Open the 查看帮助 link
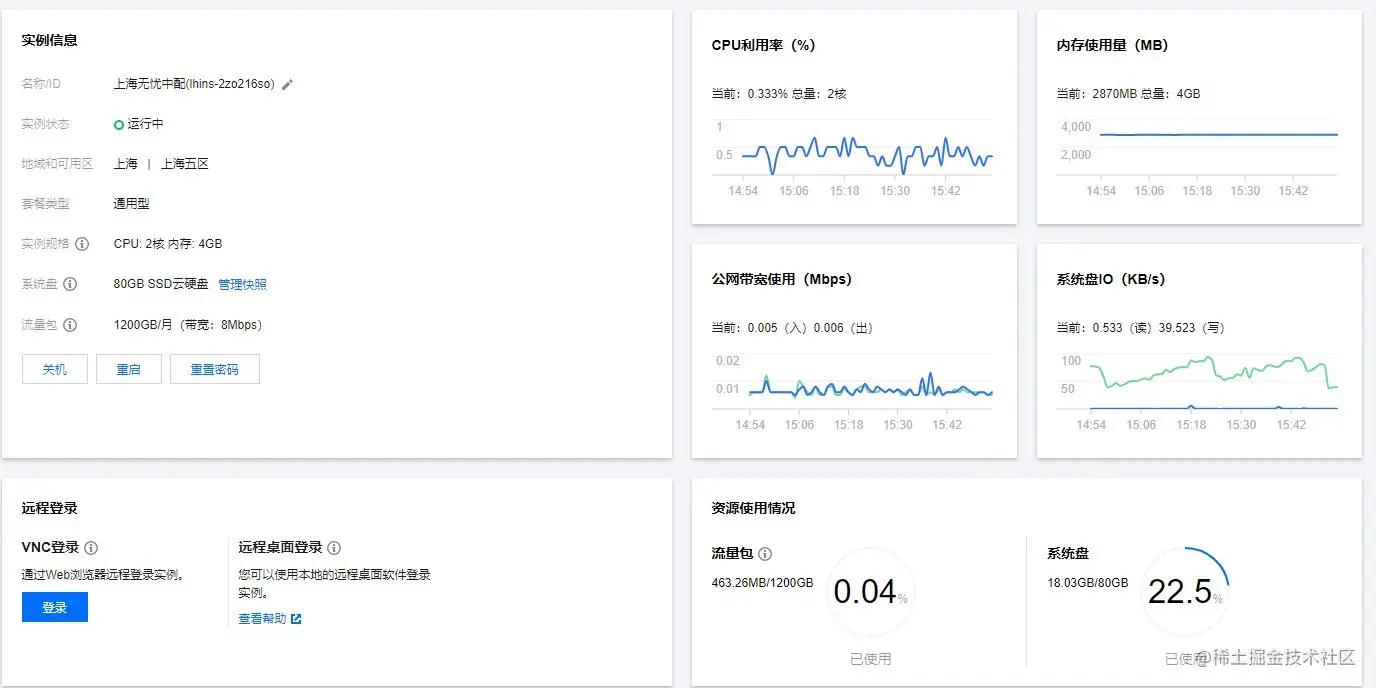 coord(262,619)
